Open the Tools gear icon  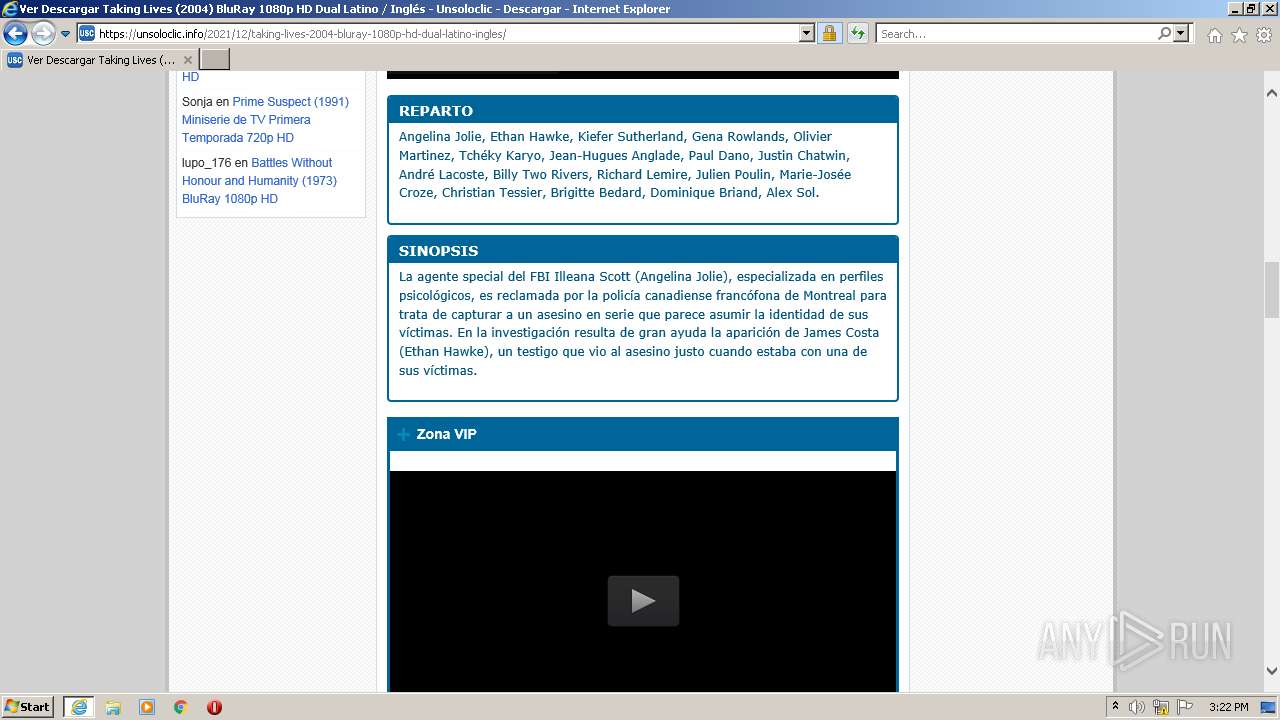coord(1264,35)
